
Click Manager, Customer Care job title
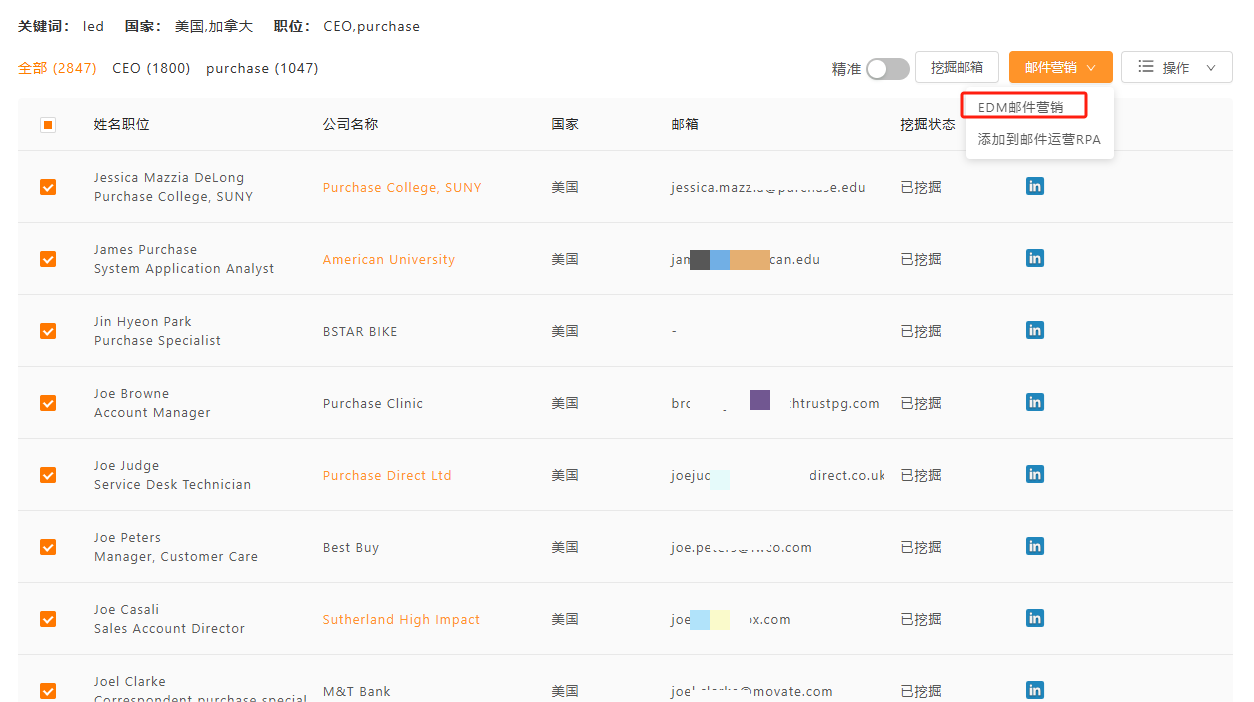click(x=176, y=556)
